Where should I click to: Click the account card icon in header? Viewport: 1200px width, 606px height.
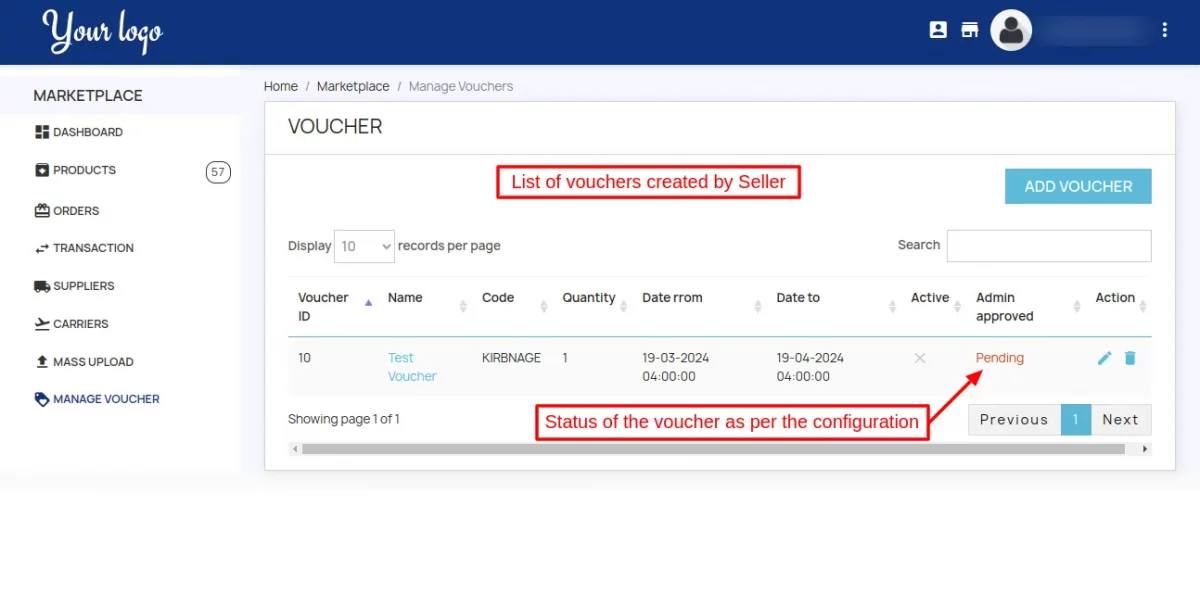pyautogui.click(x=938, y=30)
